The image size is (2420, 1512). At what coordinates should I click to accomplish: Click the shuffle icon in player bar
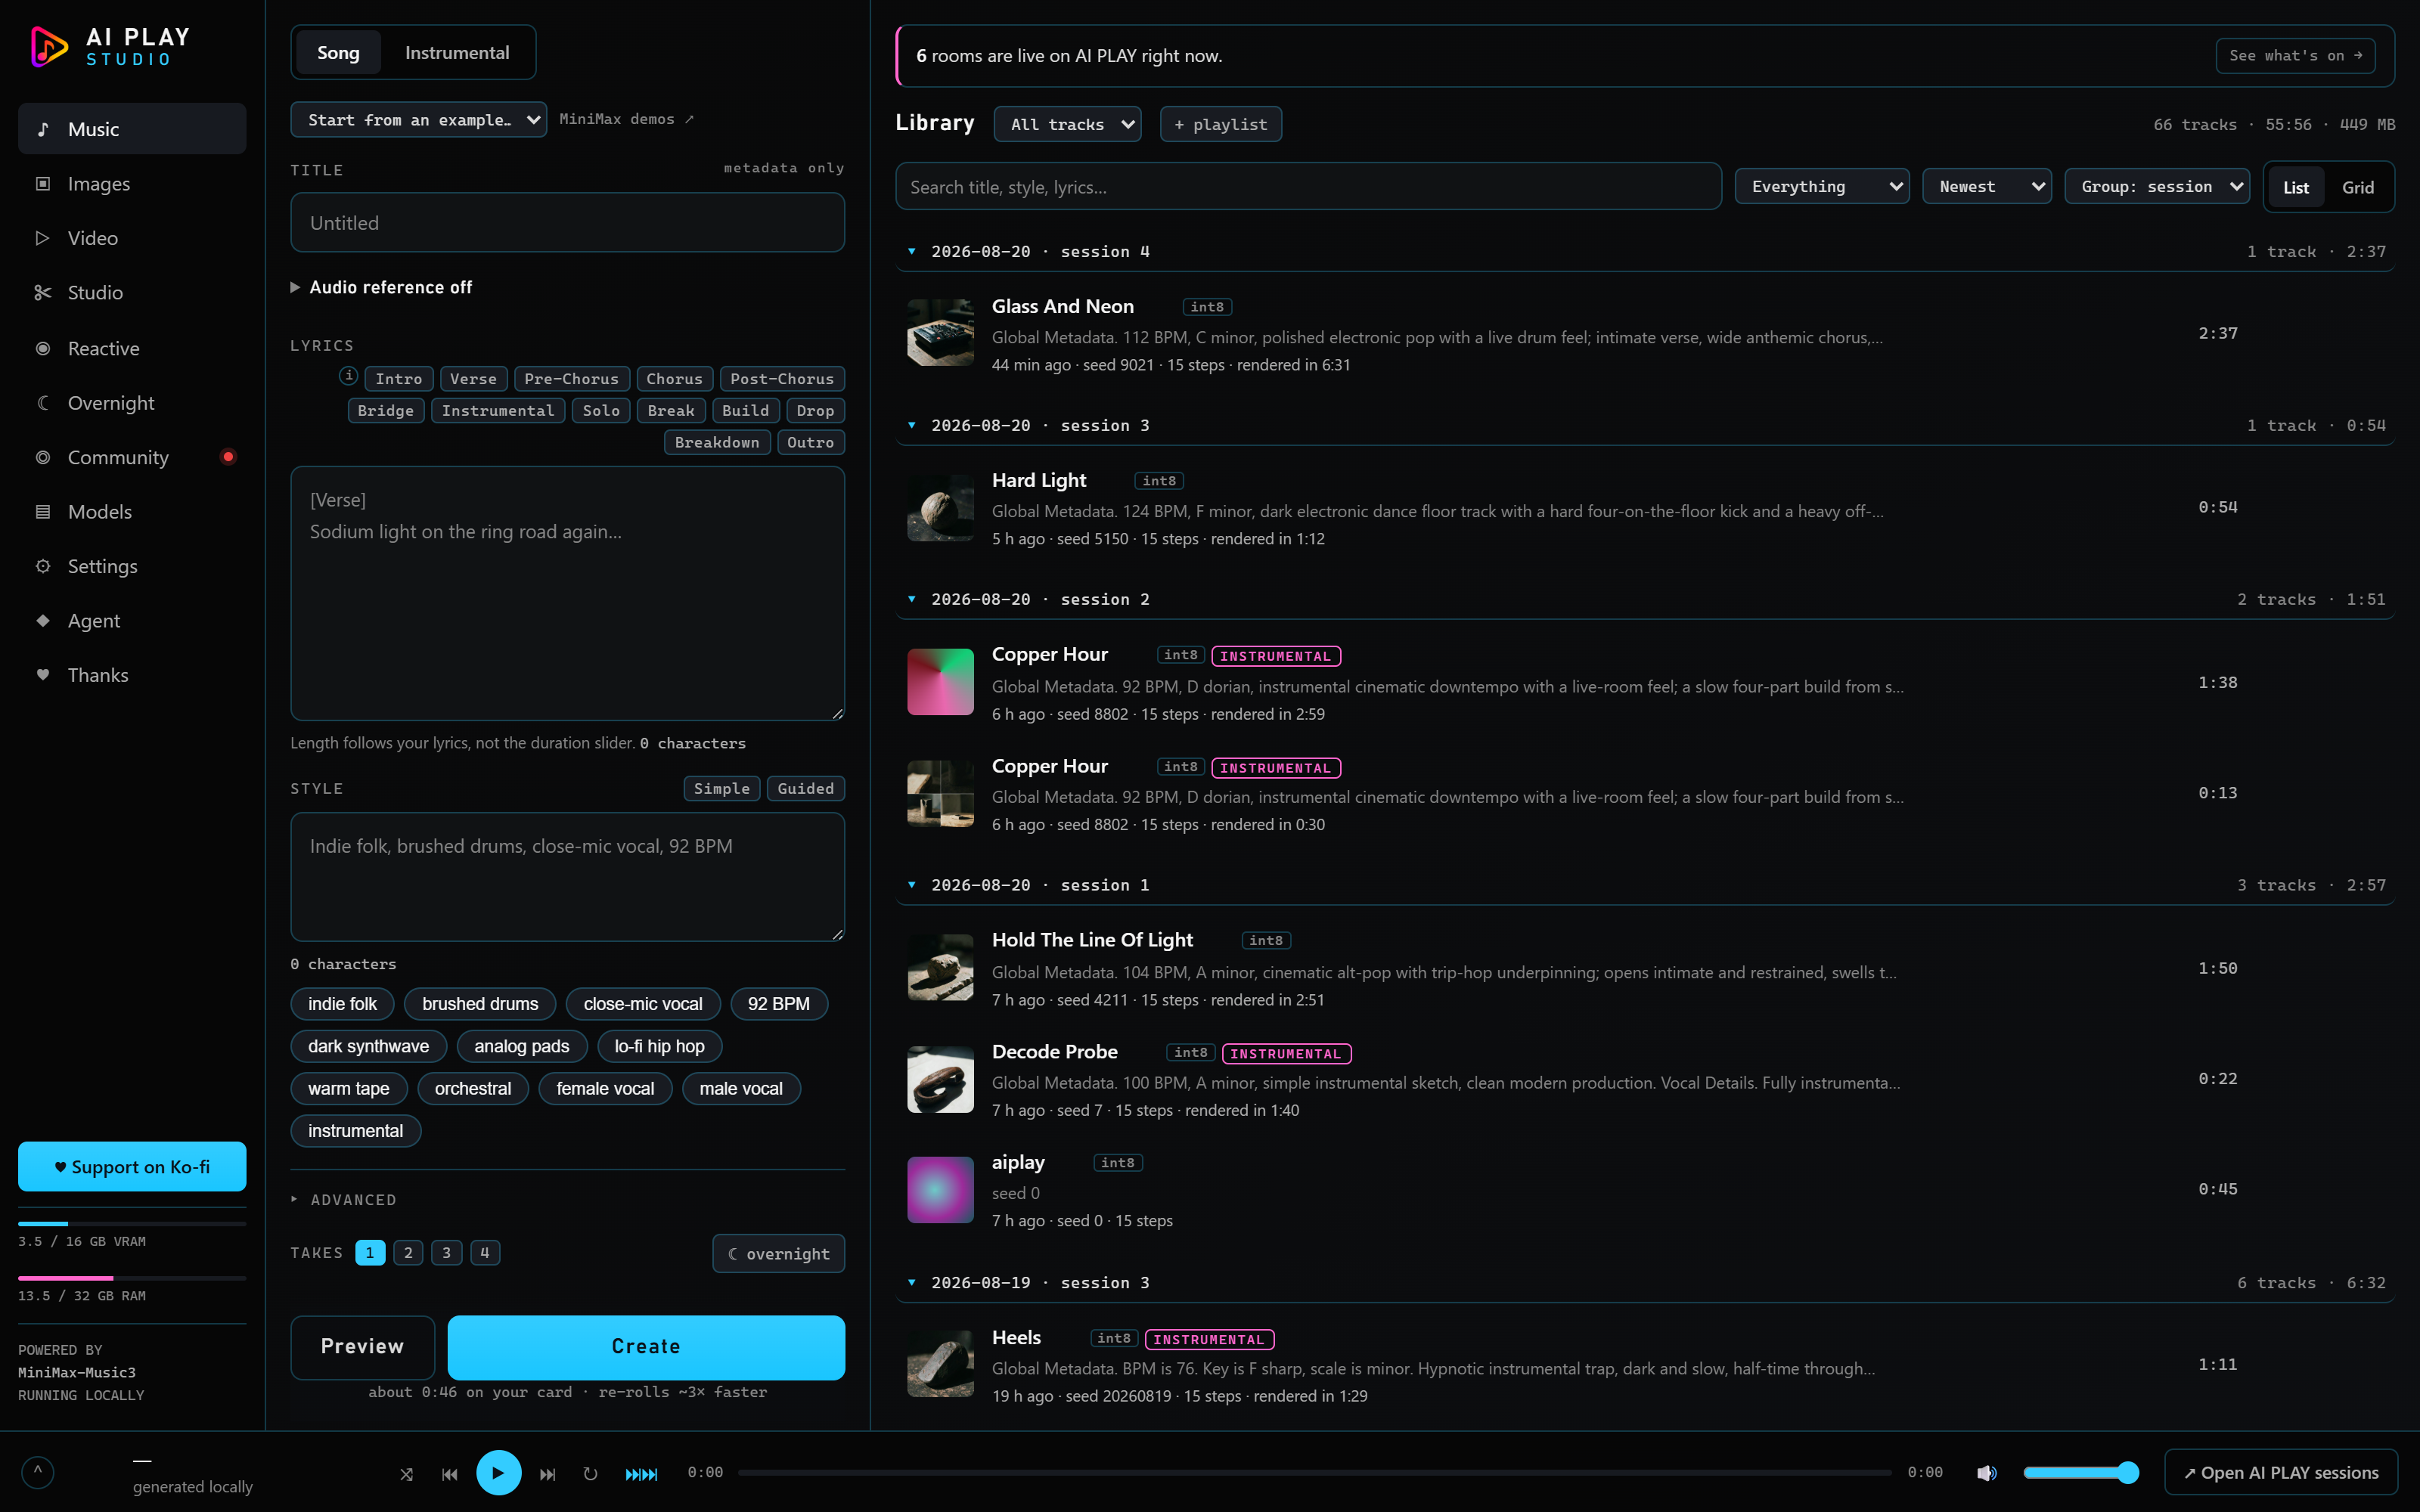[406, 1473]
